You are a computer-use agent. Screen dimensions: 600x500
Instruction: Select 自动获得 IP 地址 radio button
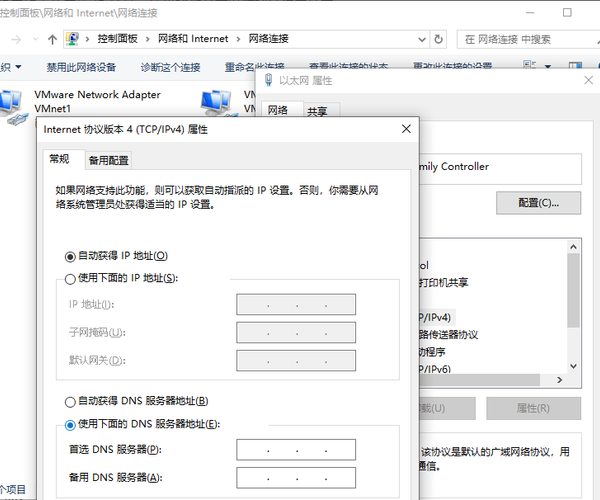pos(70,257)
